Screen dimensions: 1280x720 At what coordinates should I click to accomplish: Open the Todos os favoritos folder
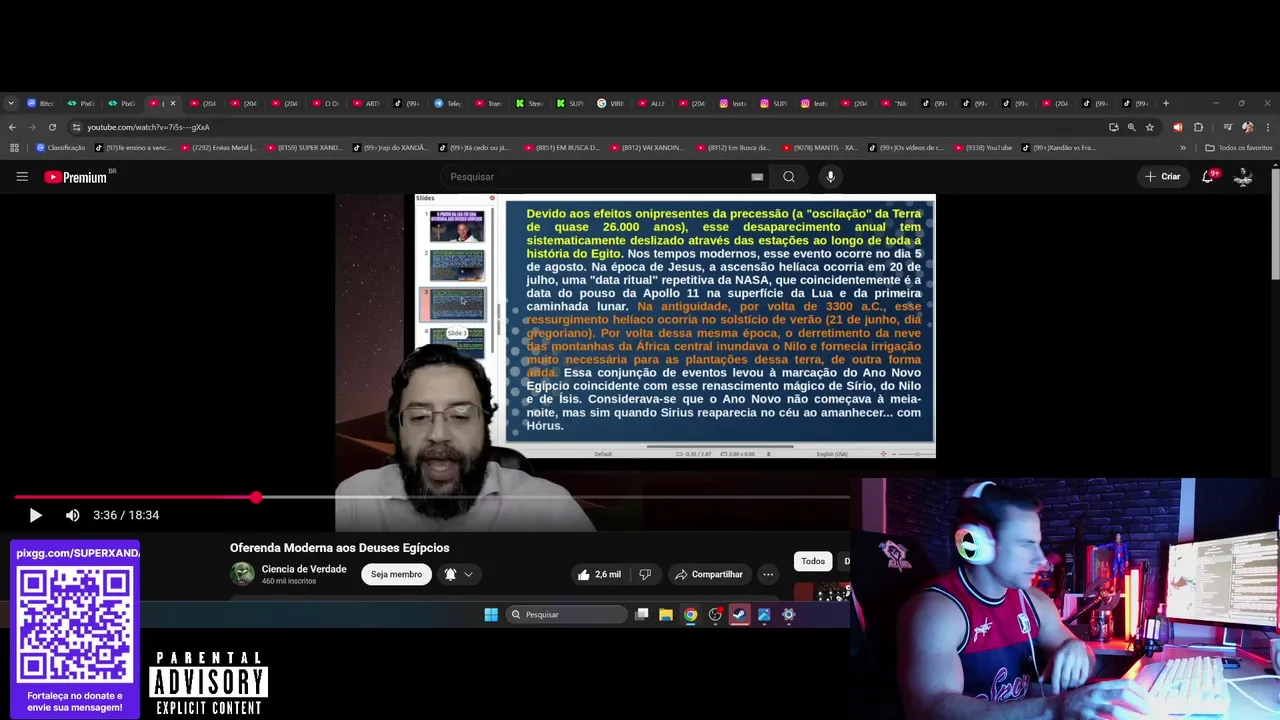pyautogui.click(x=1239, y=147)
